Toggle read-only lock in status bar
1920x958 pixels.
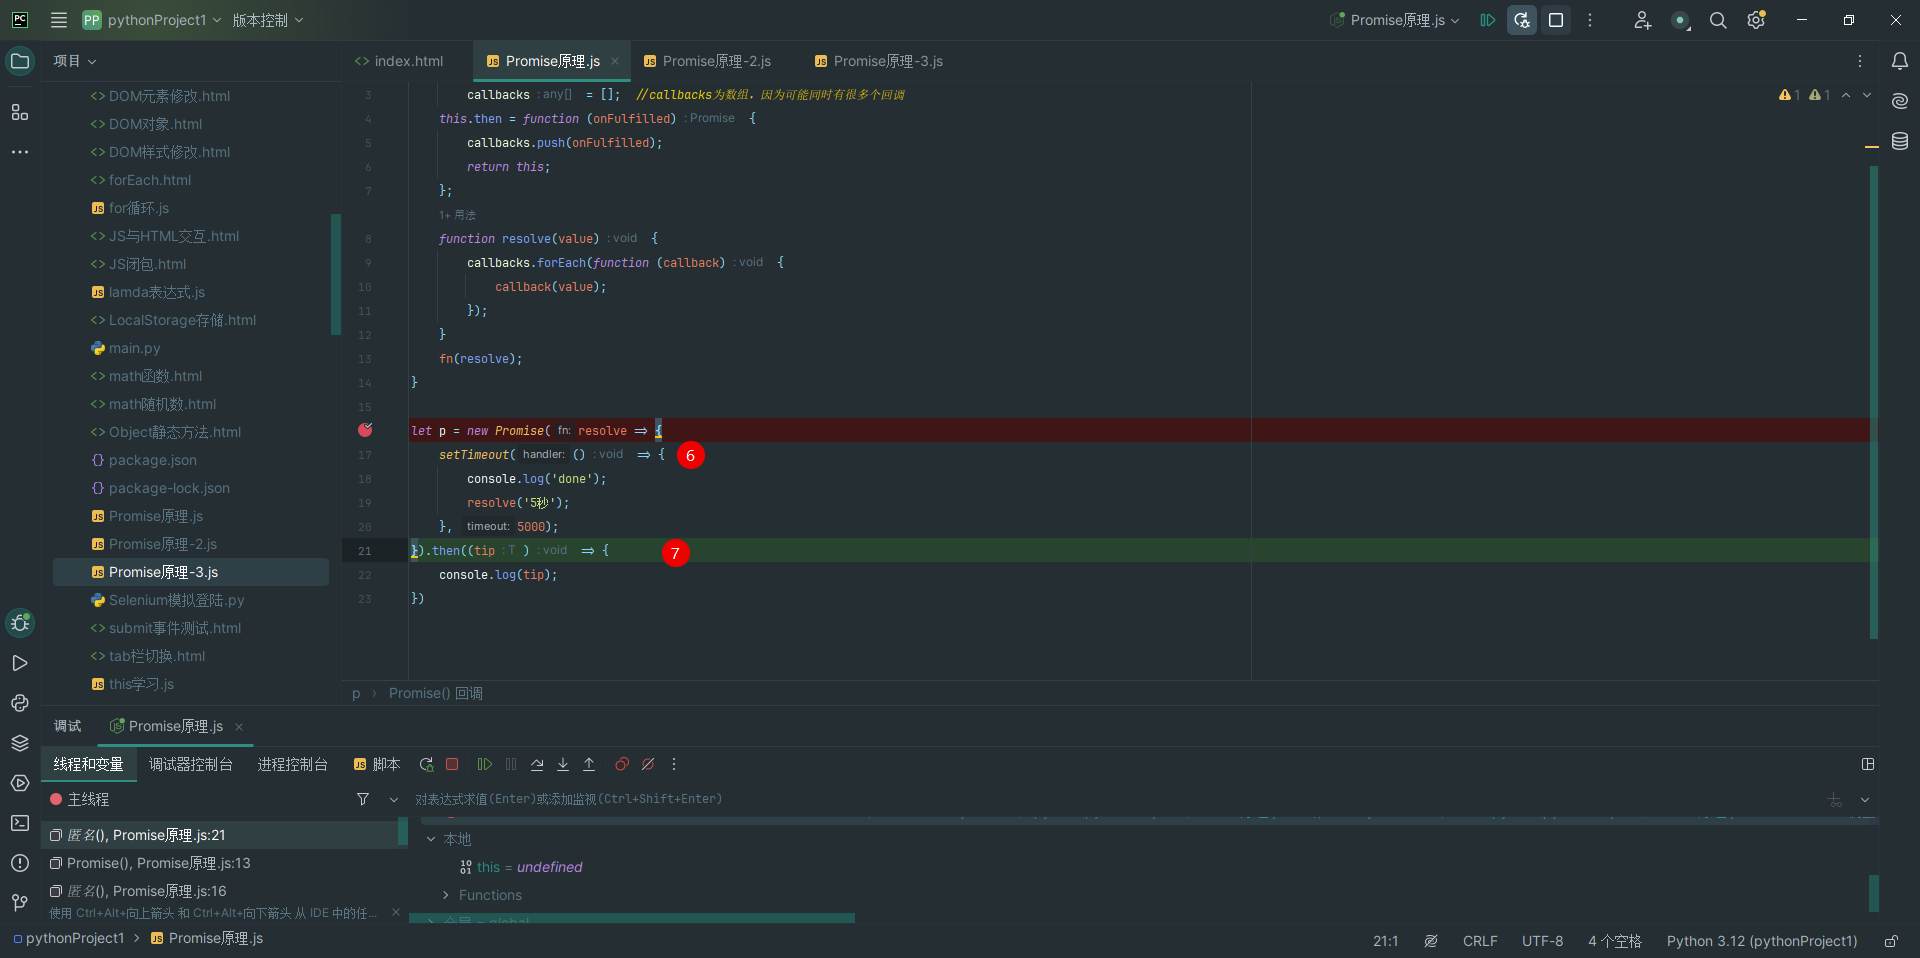(1891, 941)
